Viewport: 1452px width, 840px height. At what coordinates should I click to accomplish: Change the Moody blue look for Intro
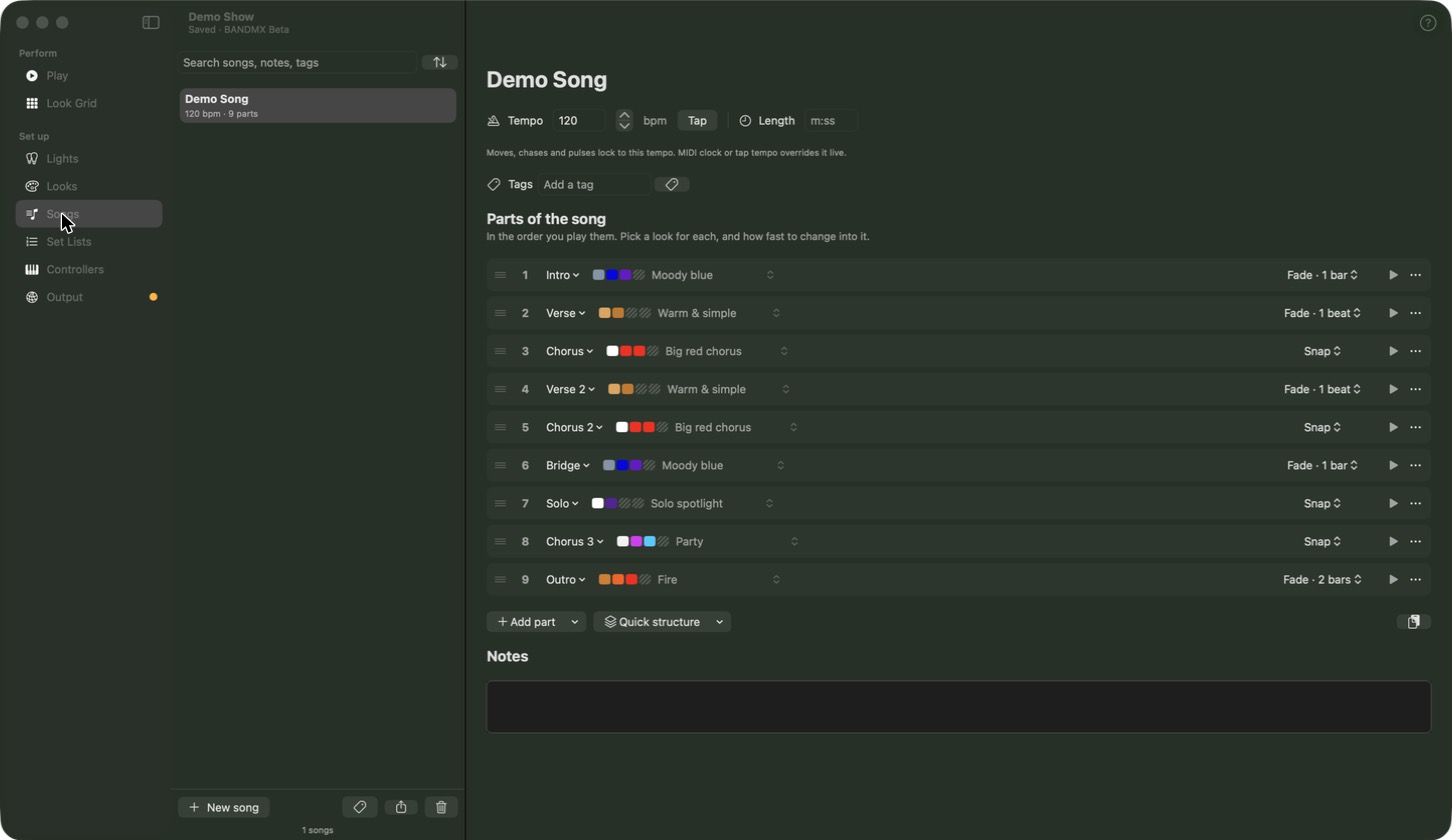tap(684, 275)
